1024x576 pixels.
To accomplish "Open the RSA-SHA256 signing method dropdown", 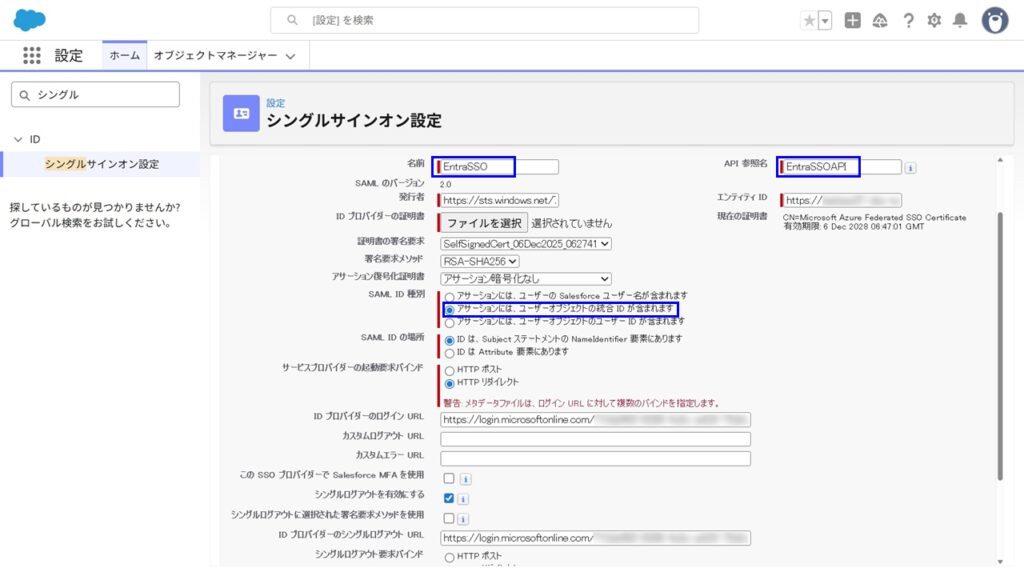I will tap(480, 261).
